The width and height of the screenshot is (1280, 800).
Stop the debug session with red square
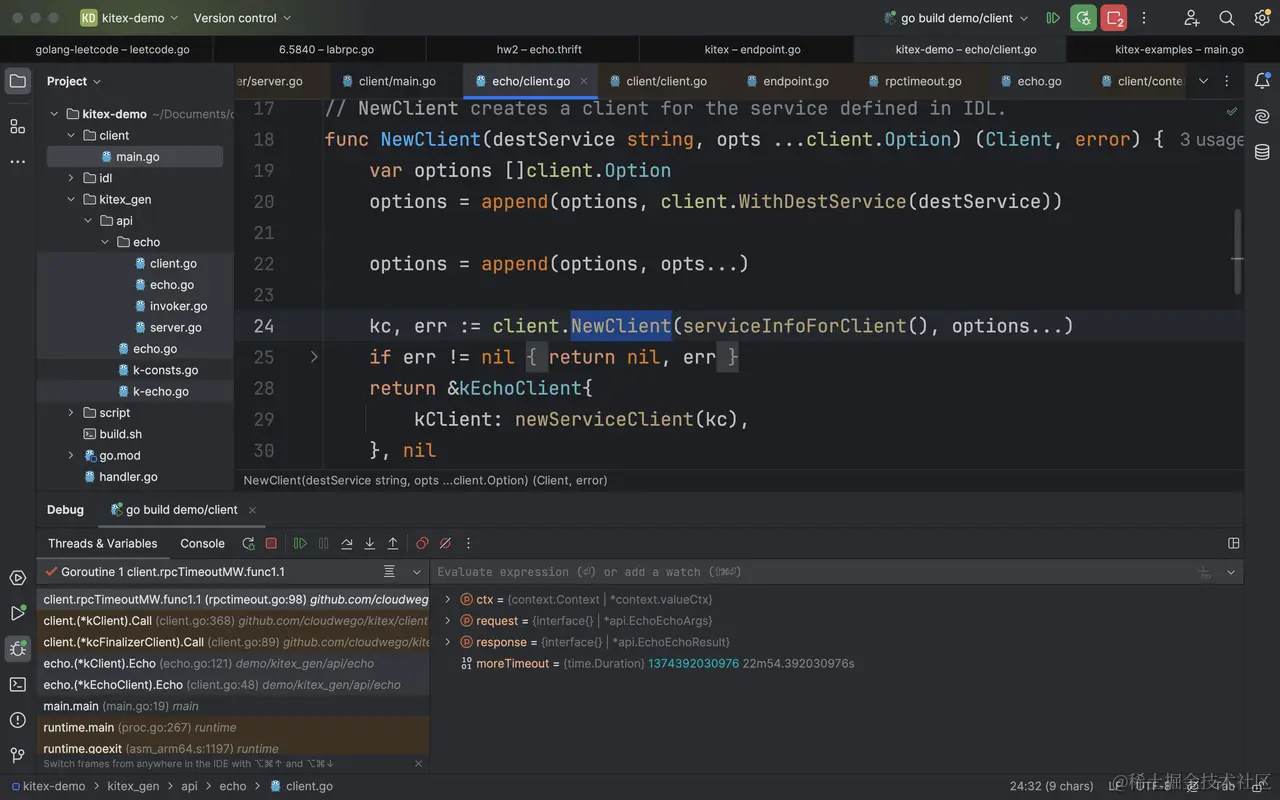point(271,543)
